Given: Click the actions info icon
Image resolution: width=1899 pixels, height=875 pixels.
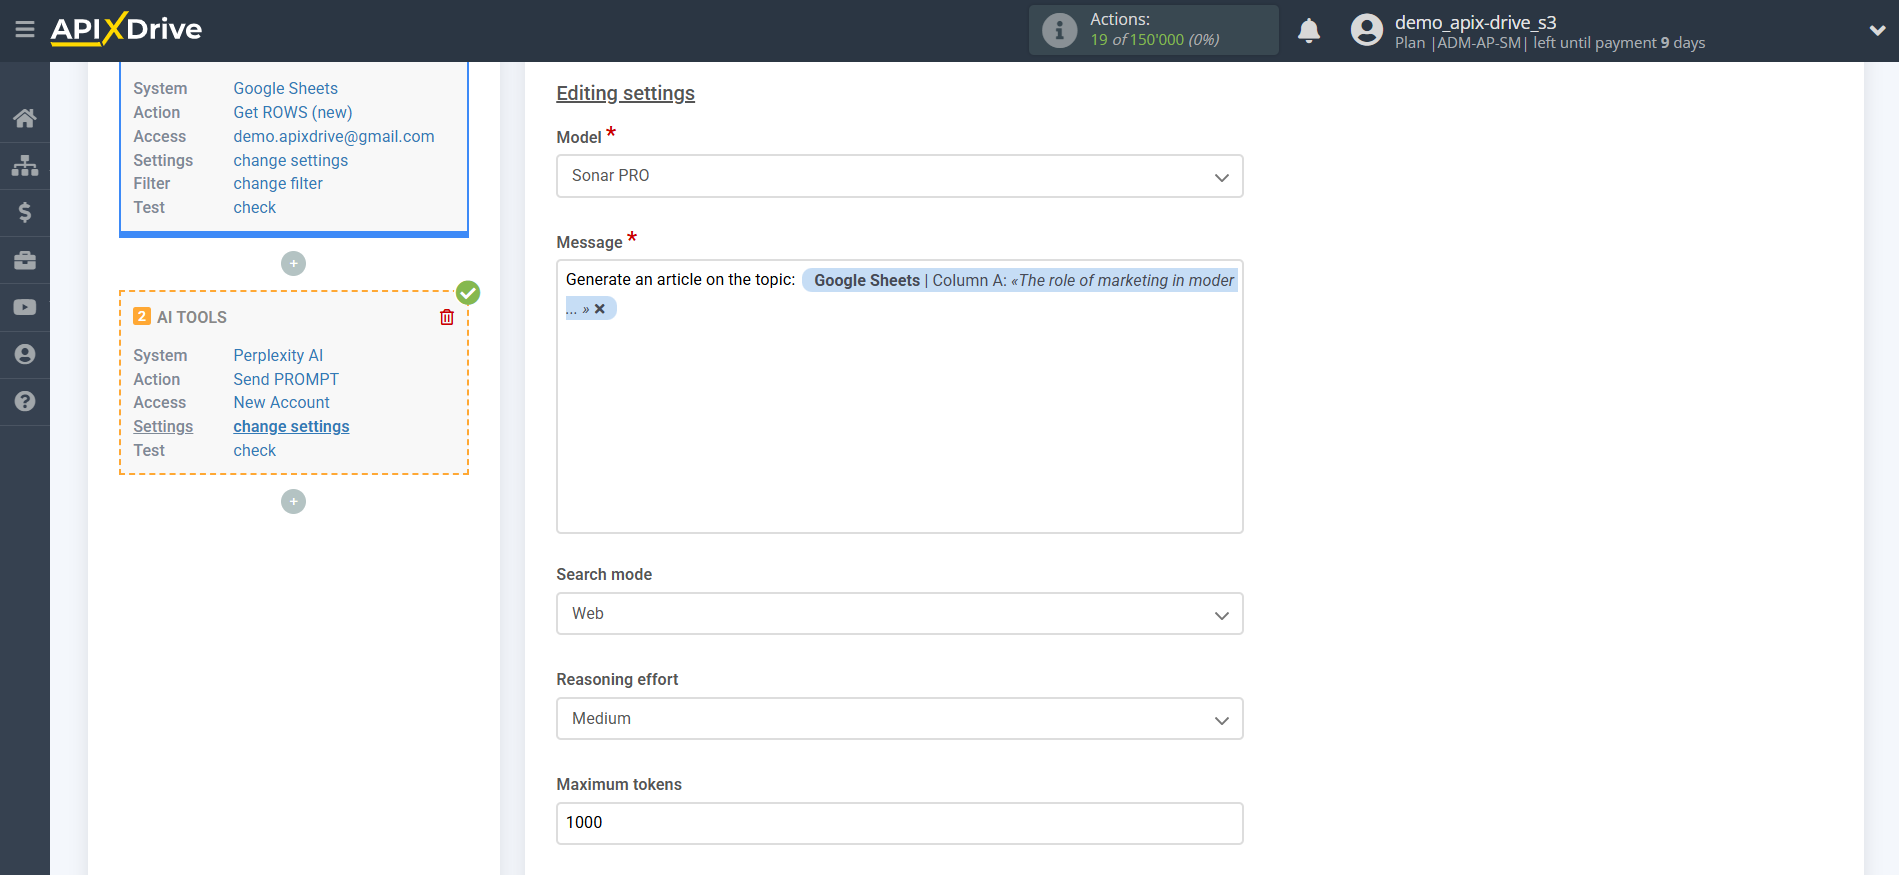Looking at the screenshot, I should 1059,30.
